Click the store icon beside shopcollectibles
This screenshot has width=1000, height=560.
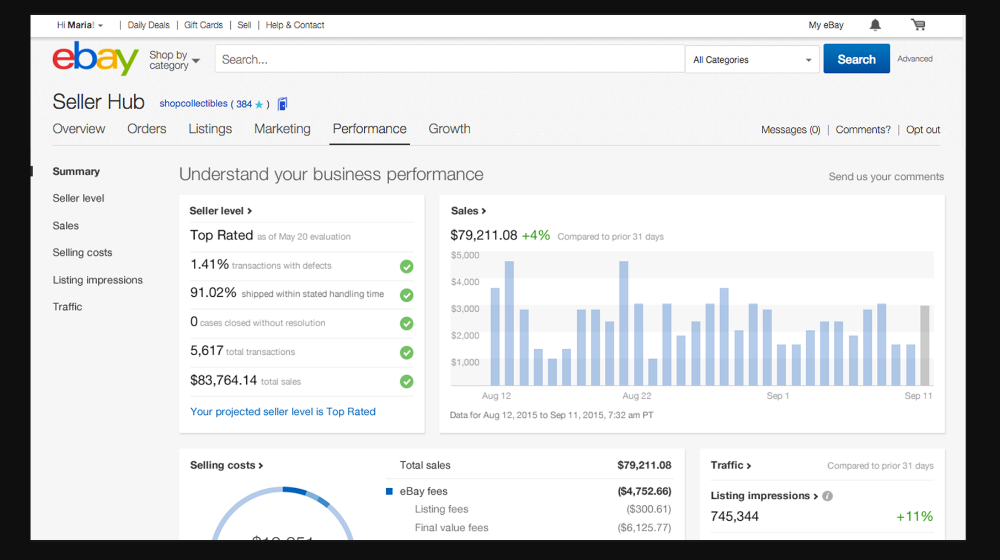click(283, 104)
